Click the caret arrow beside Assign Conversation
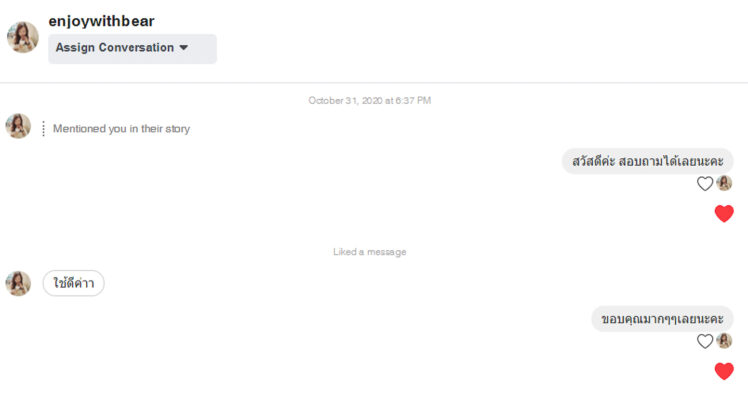748x400 pixels. pyautogui.click(x=184, y=48)
